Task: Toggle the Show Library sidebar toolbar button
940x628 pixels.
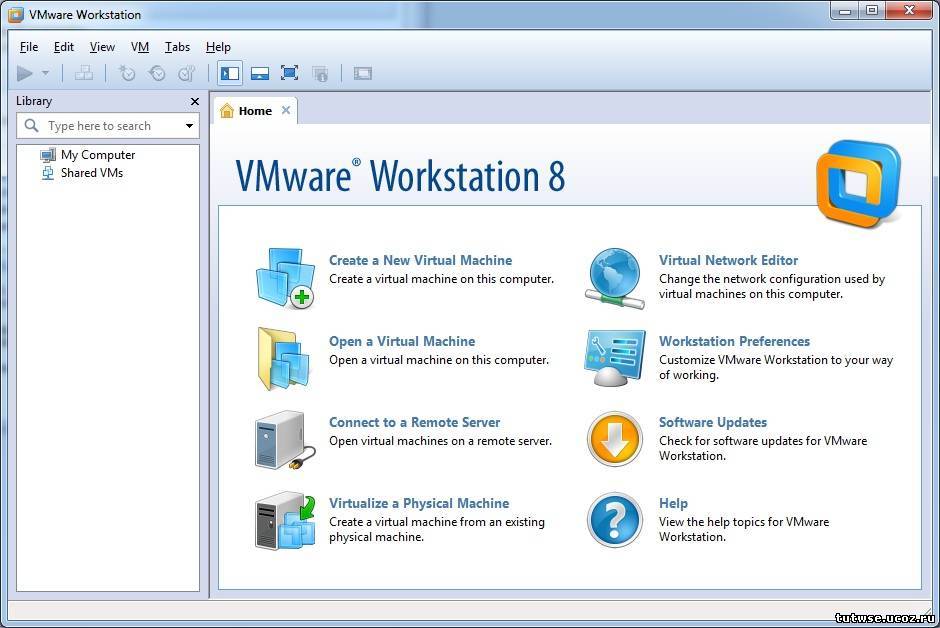Action: click(x=230, y=74)
